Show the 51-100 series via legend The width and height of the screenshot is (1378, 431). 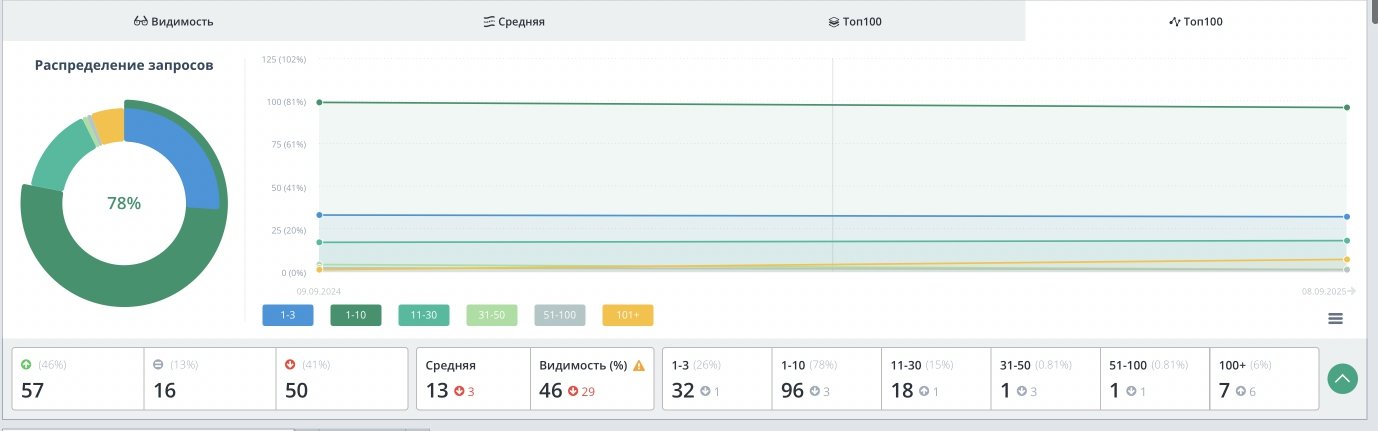(x=559, y=315)
